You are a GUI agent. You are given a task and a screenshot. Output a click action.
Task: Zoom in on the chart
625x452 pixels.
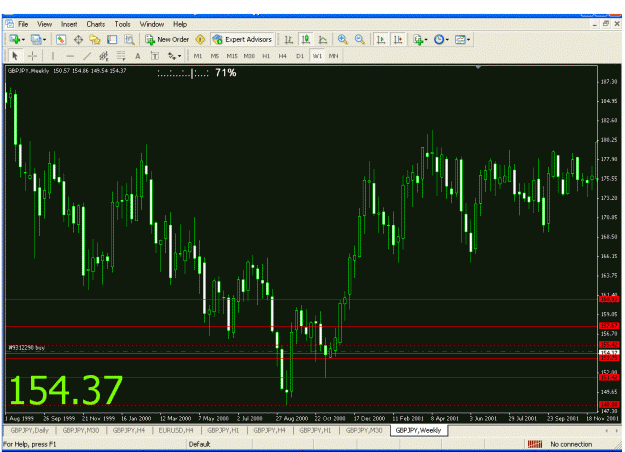click(x=342, y=39)
